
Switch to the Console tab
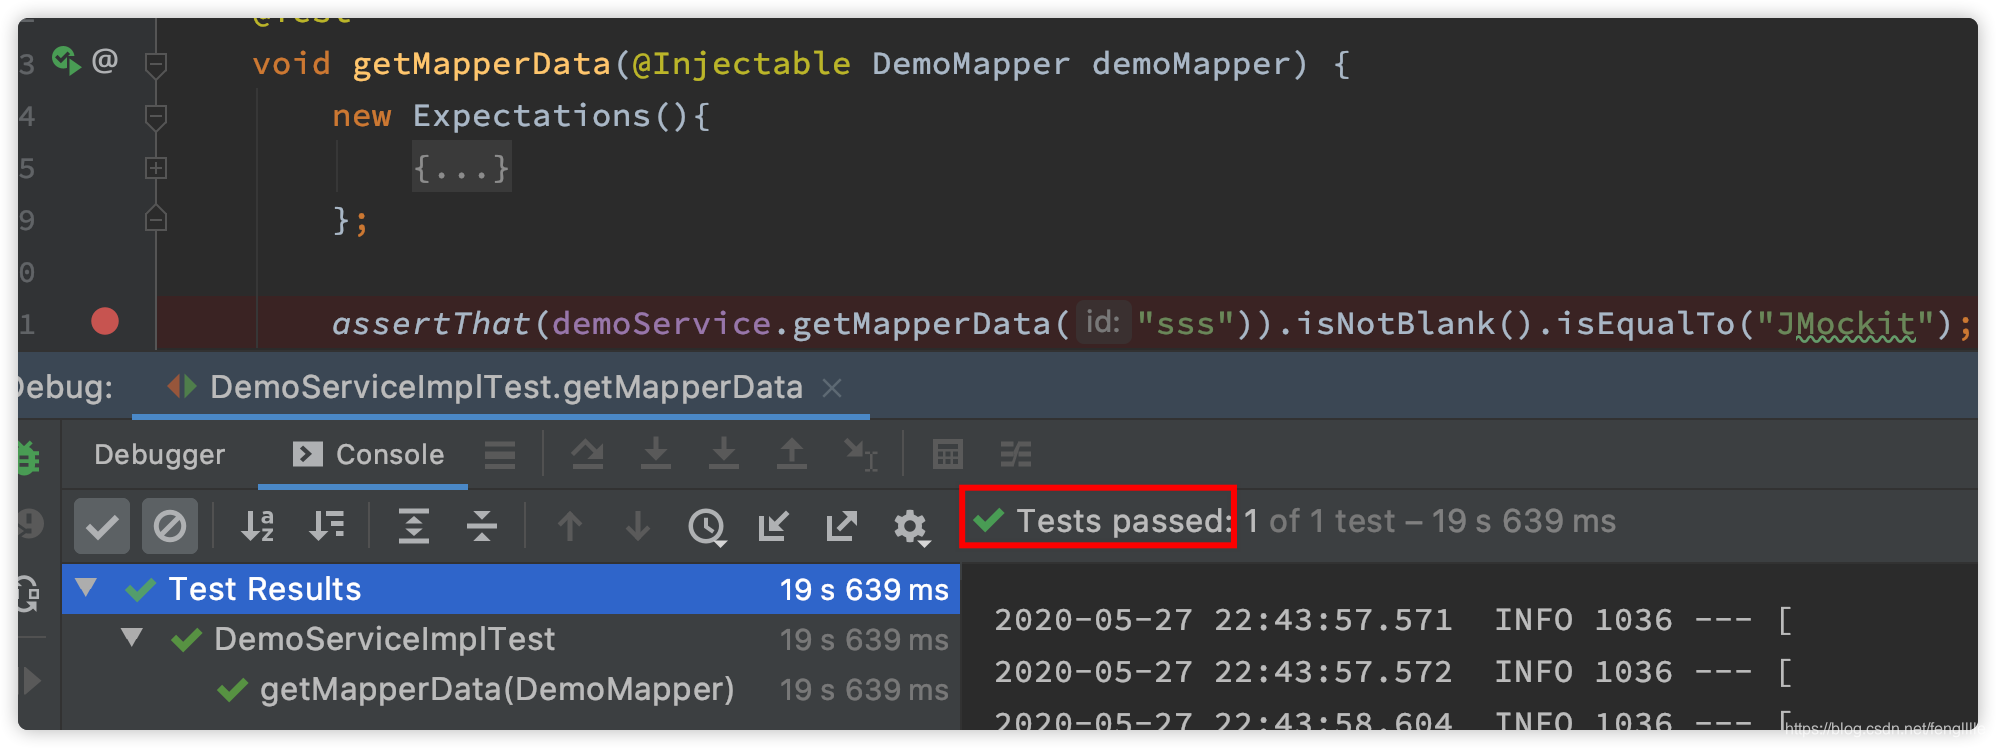point(368,455)
